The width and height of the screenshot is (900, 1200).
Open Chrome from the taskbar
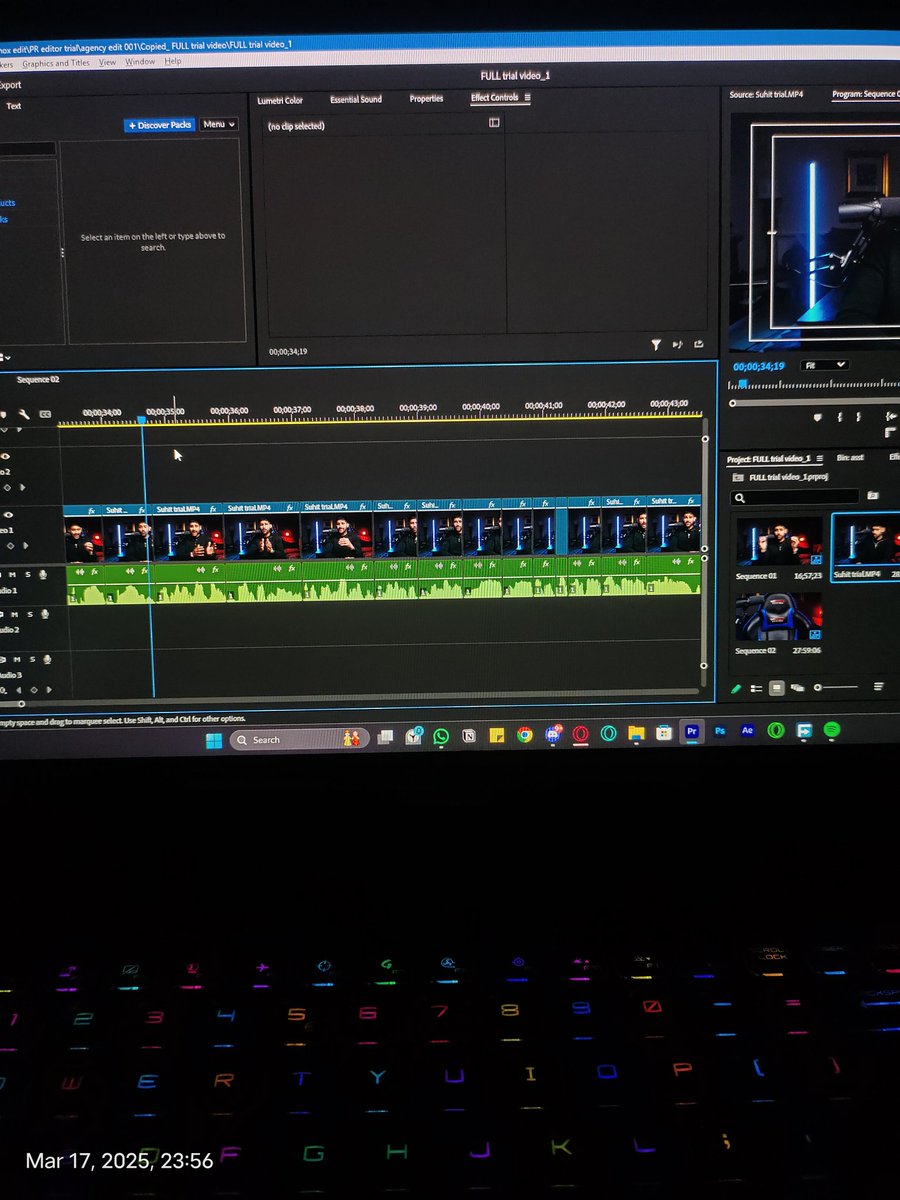[x=524, y=735]
